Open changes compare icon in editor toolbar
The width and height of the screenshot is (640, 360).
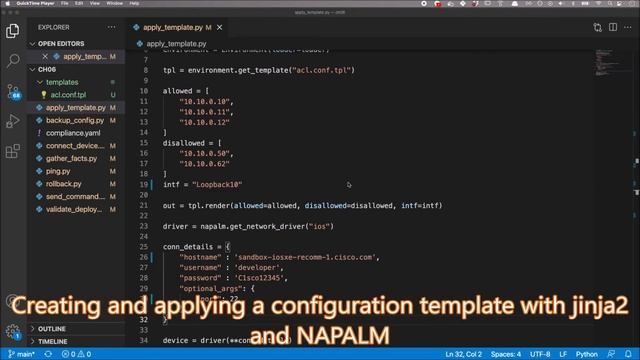pos(597,27)
